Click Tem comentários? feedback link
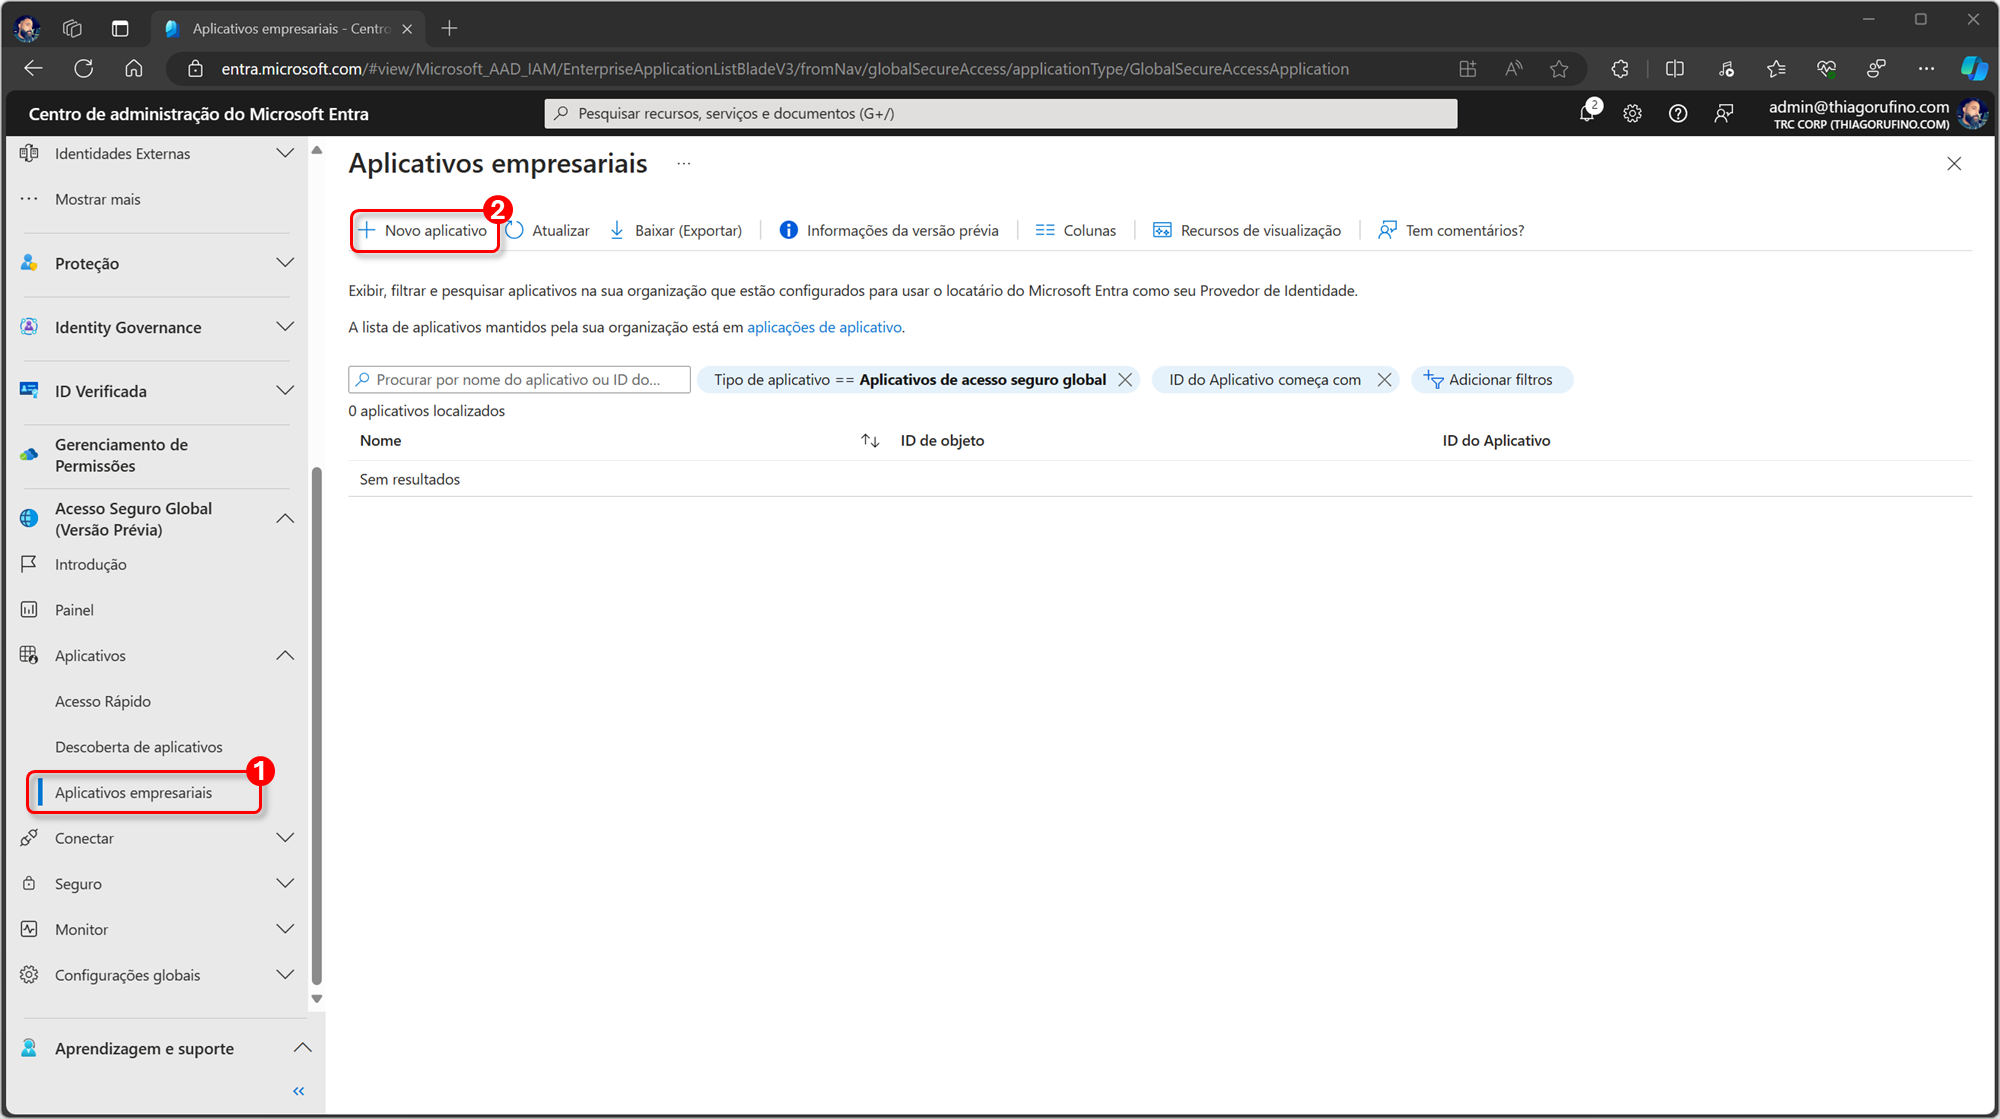This screenshot has height=1119, width=2000. click(x=1451, y=230)
